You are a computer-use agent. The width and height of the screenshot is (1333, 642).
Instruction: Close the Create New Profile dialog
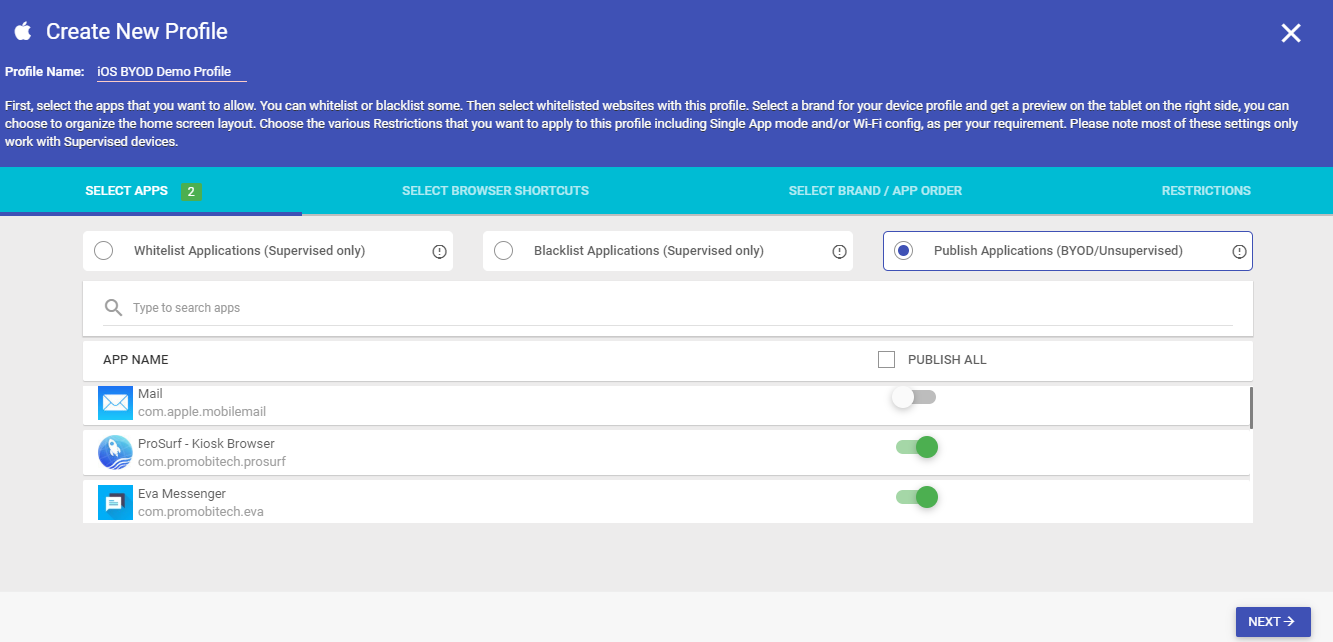pyautogui.click(x=1291, y=33)
